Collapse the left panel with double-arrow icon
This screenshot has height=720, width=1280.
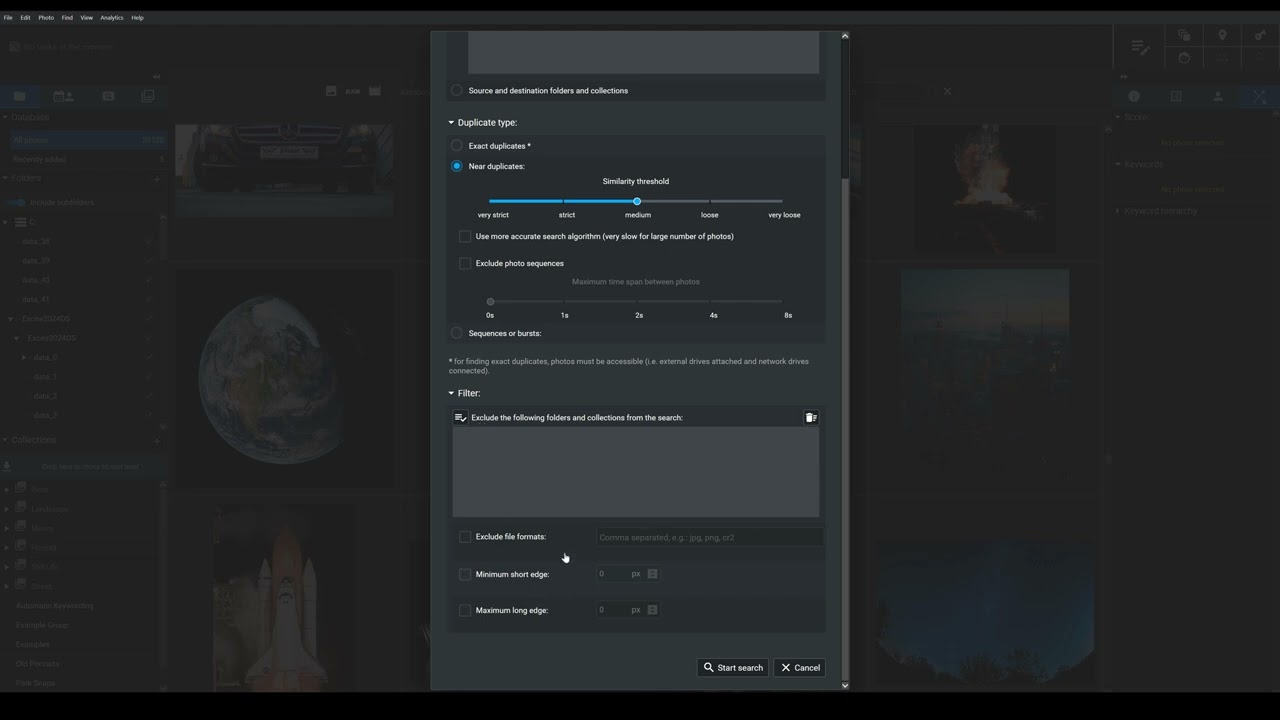pyautogui.click(x=156, y=76)
